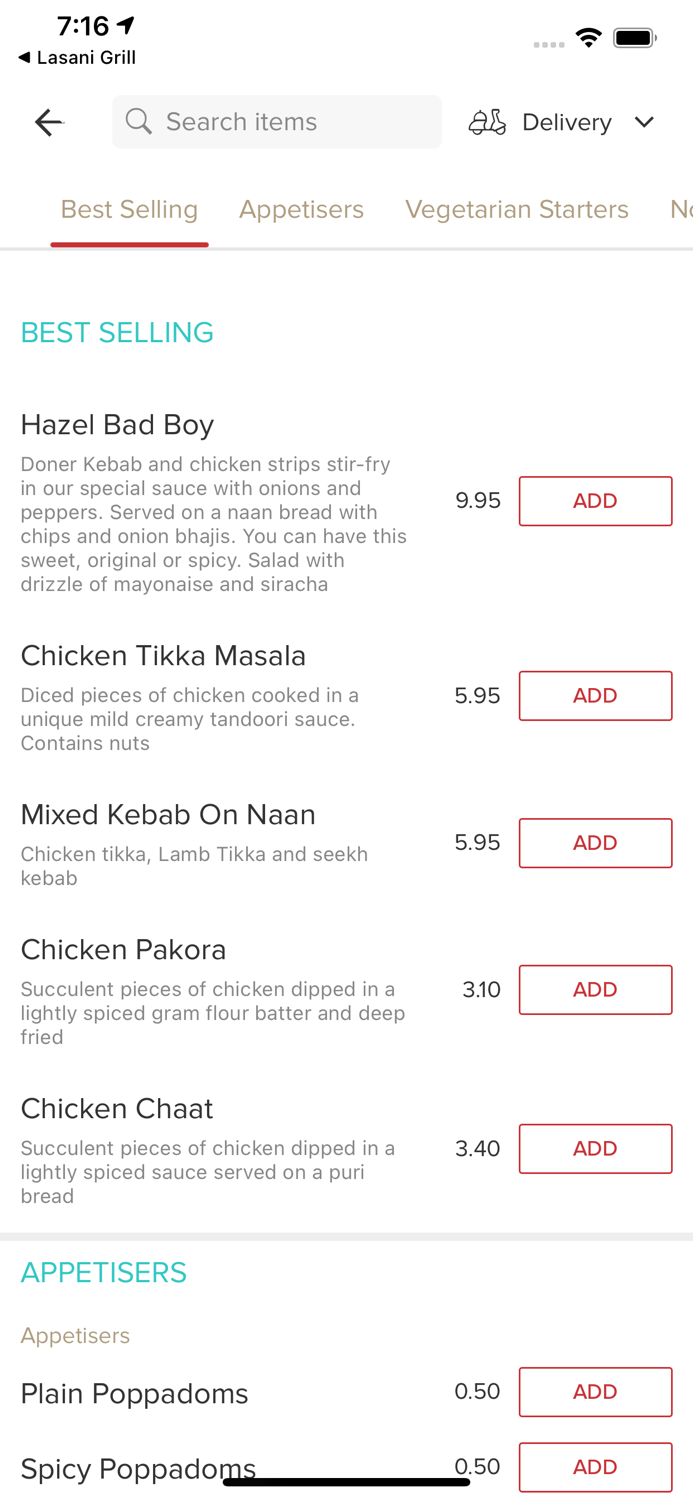Click the Search items field

[x=290, y=122]
